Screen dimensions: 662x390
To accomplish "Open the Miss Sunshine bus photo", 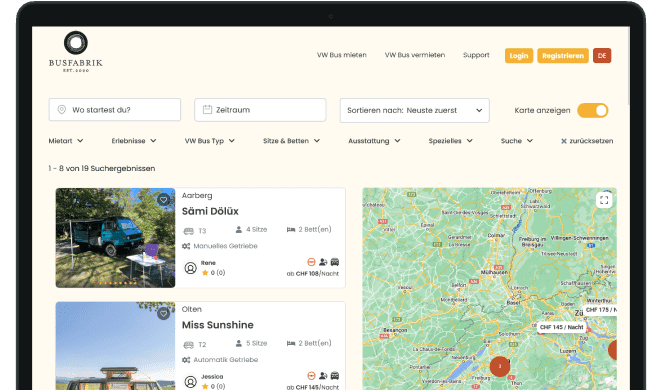I will point(115,346).
